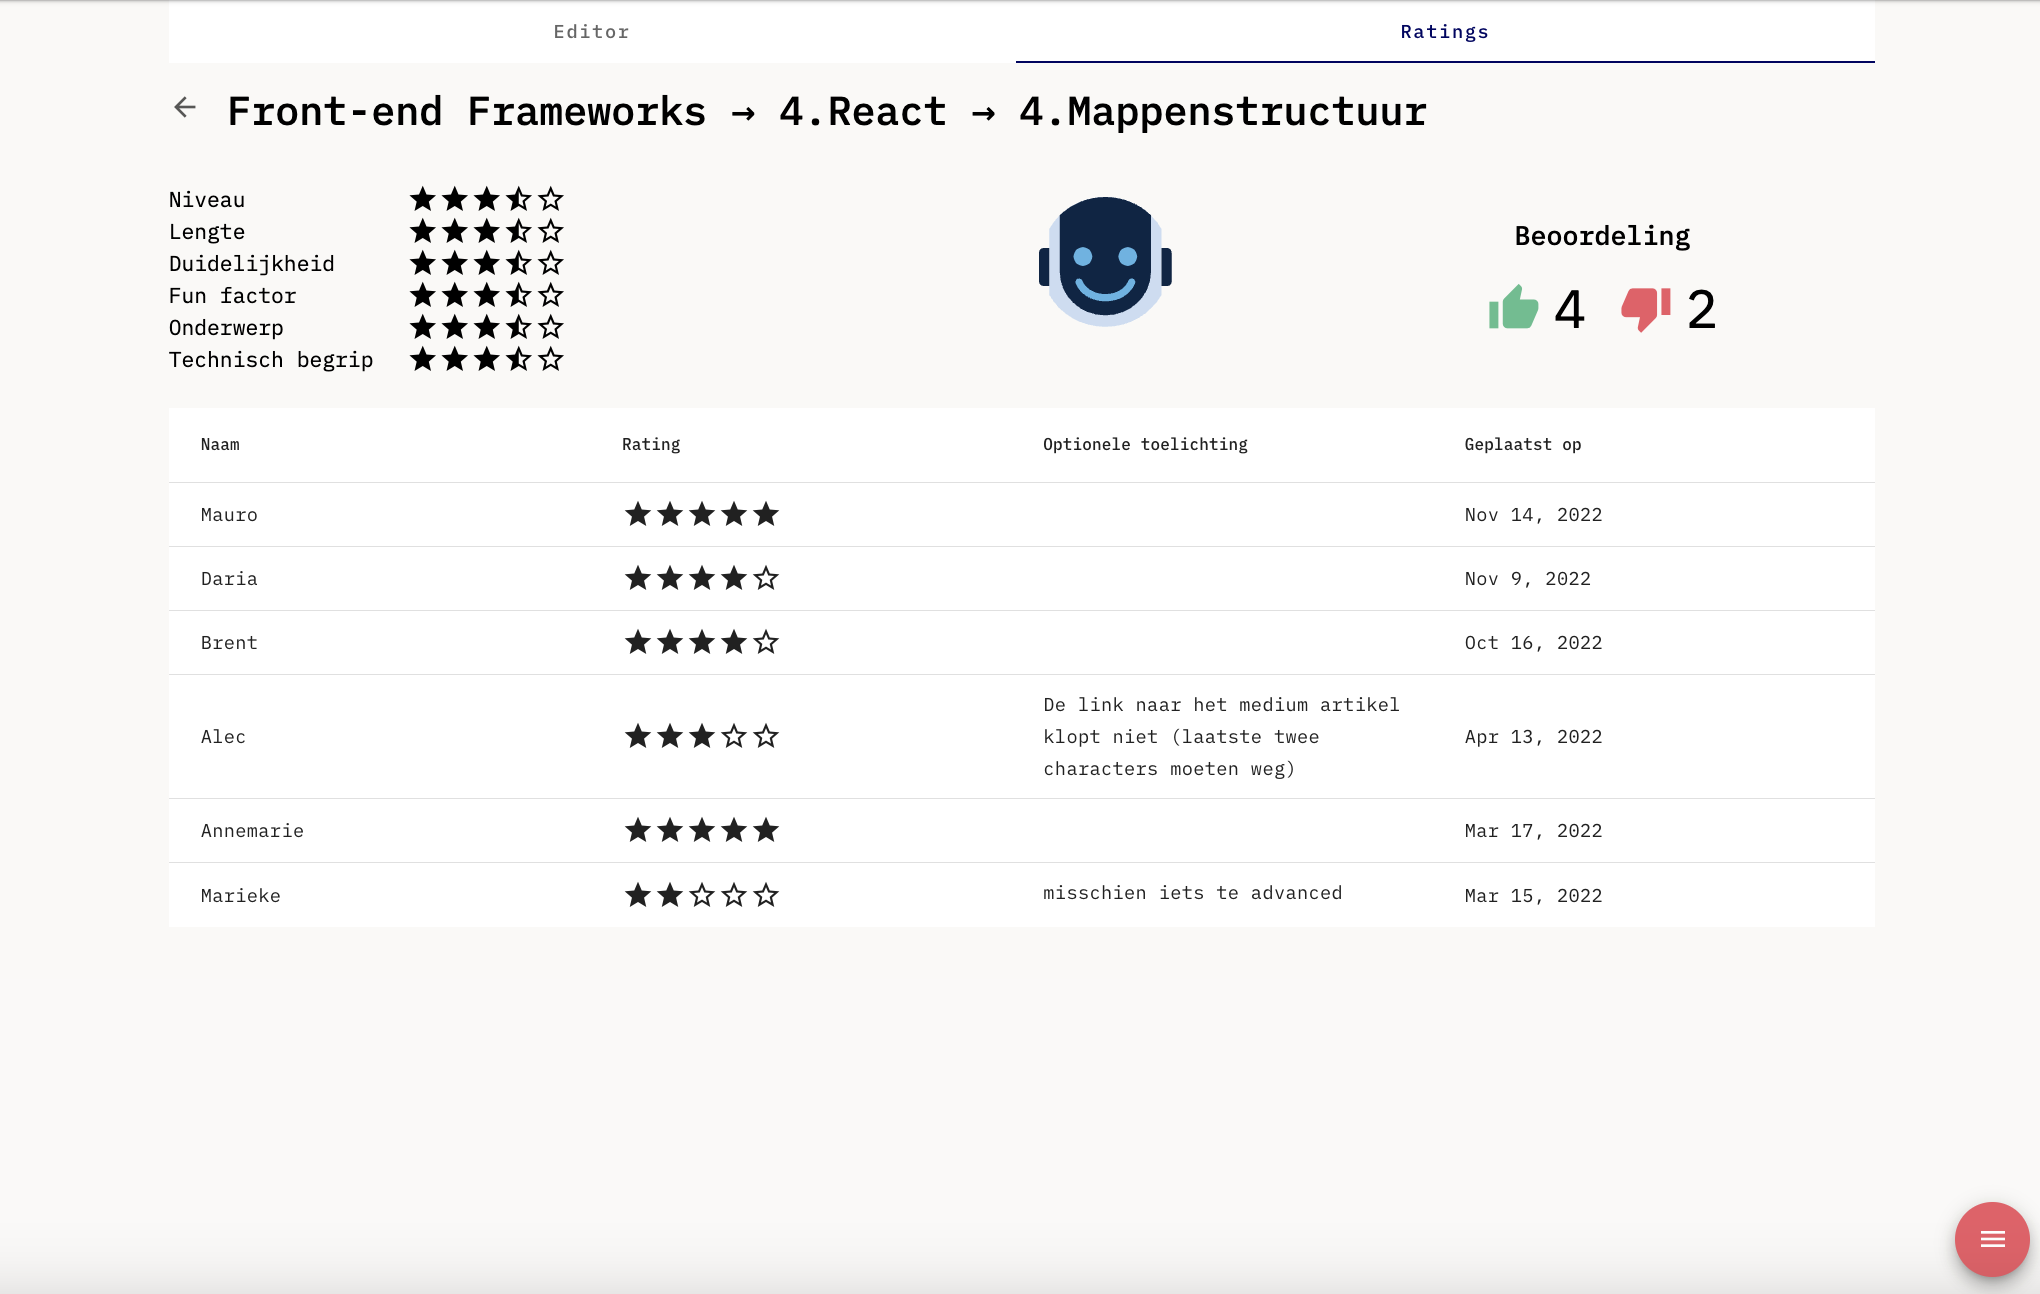Click the Onderwerp label
This screenshot has height=1294, width=2040.
point(226,328)
